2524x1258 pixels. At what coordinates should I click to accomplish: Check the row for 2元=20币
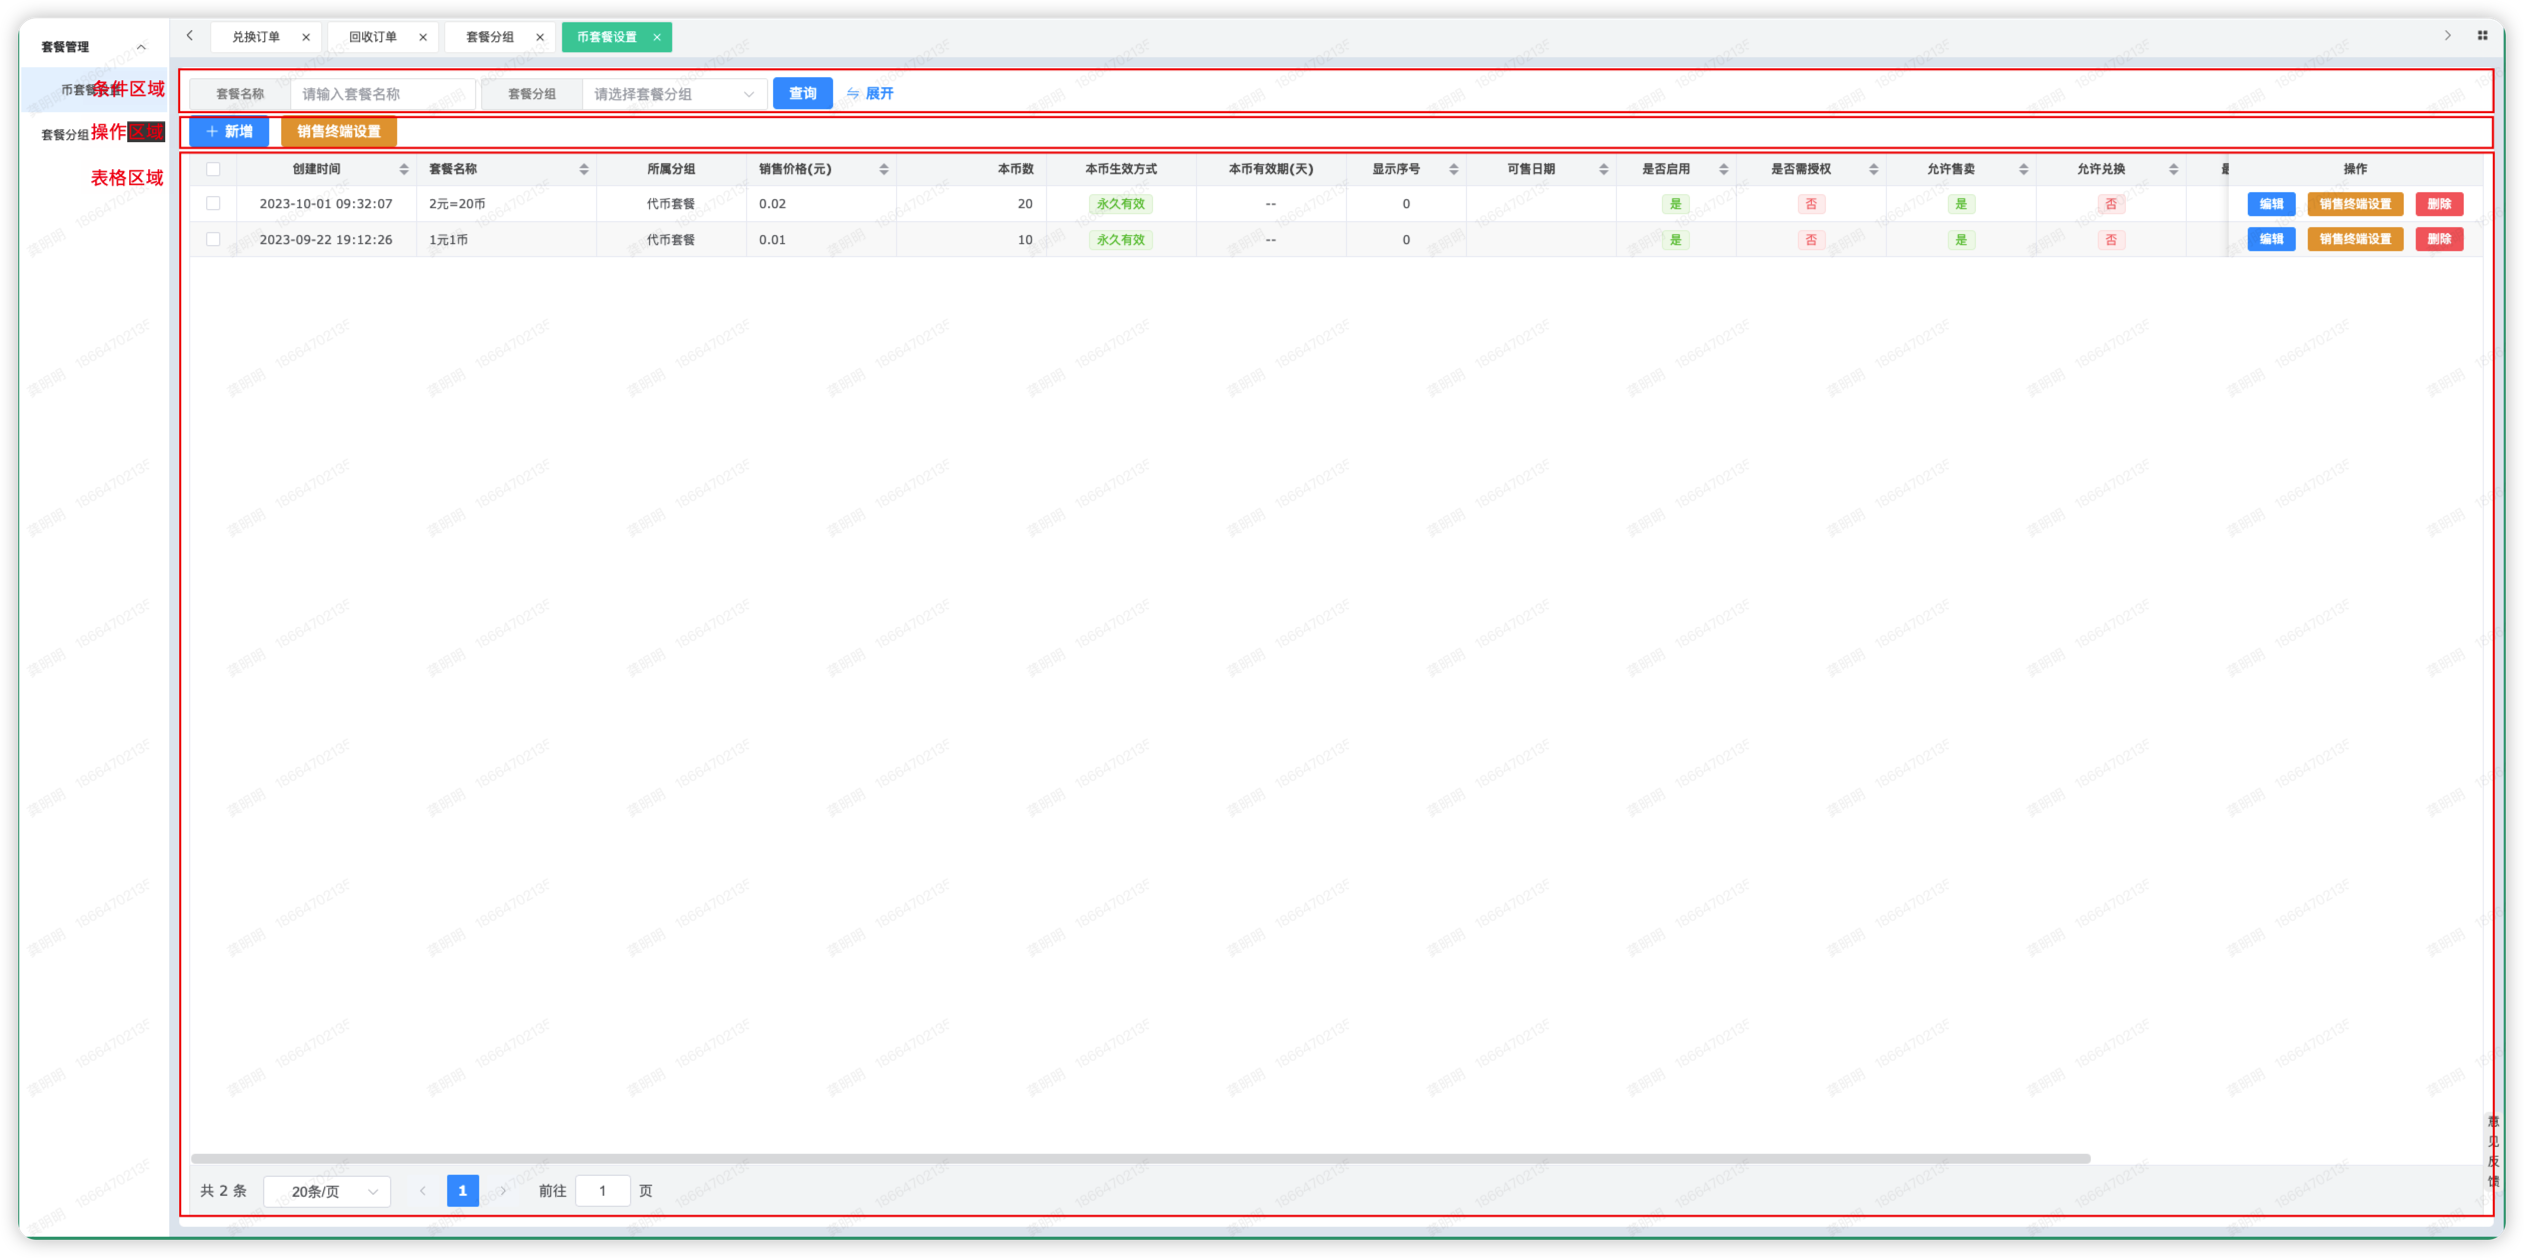[x=213, y=203]
